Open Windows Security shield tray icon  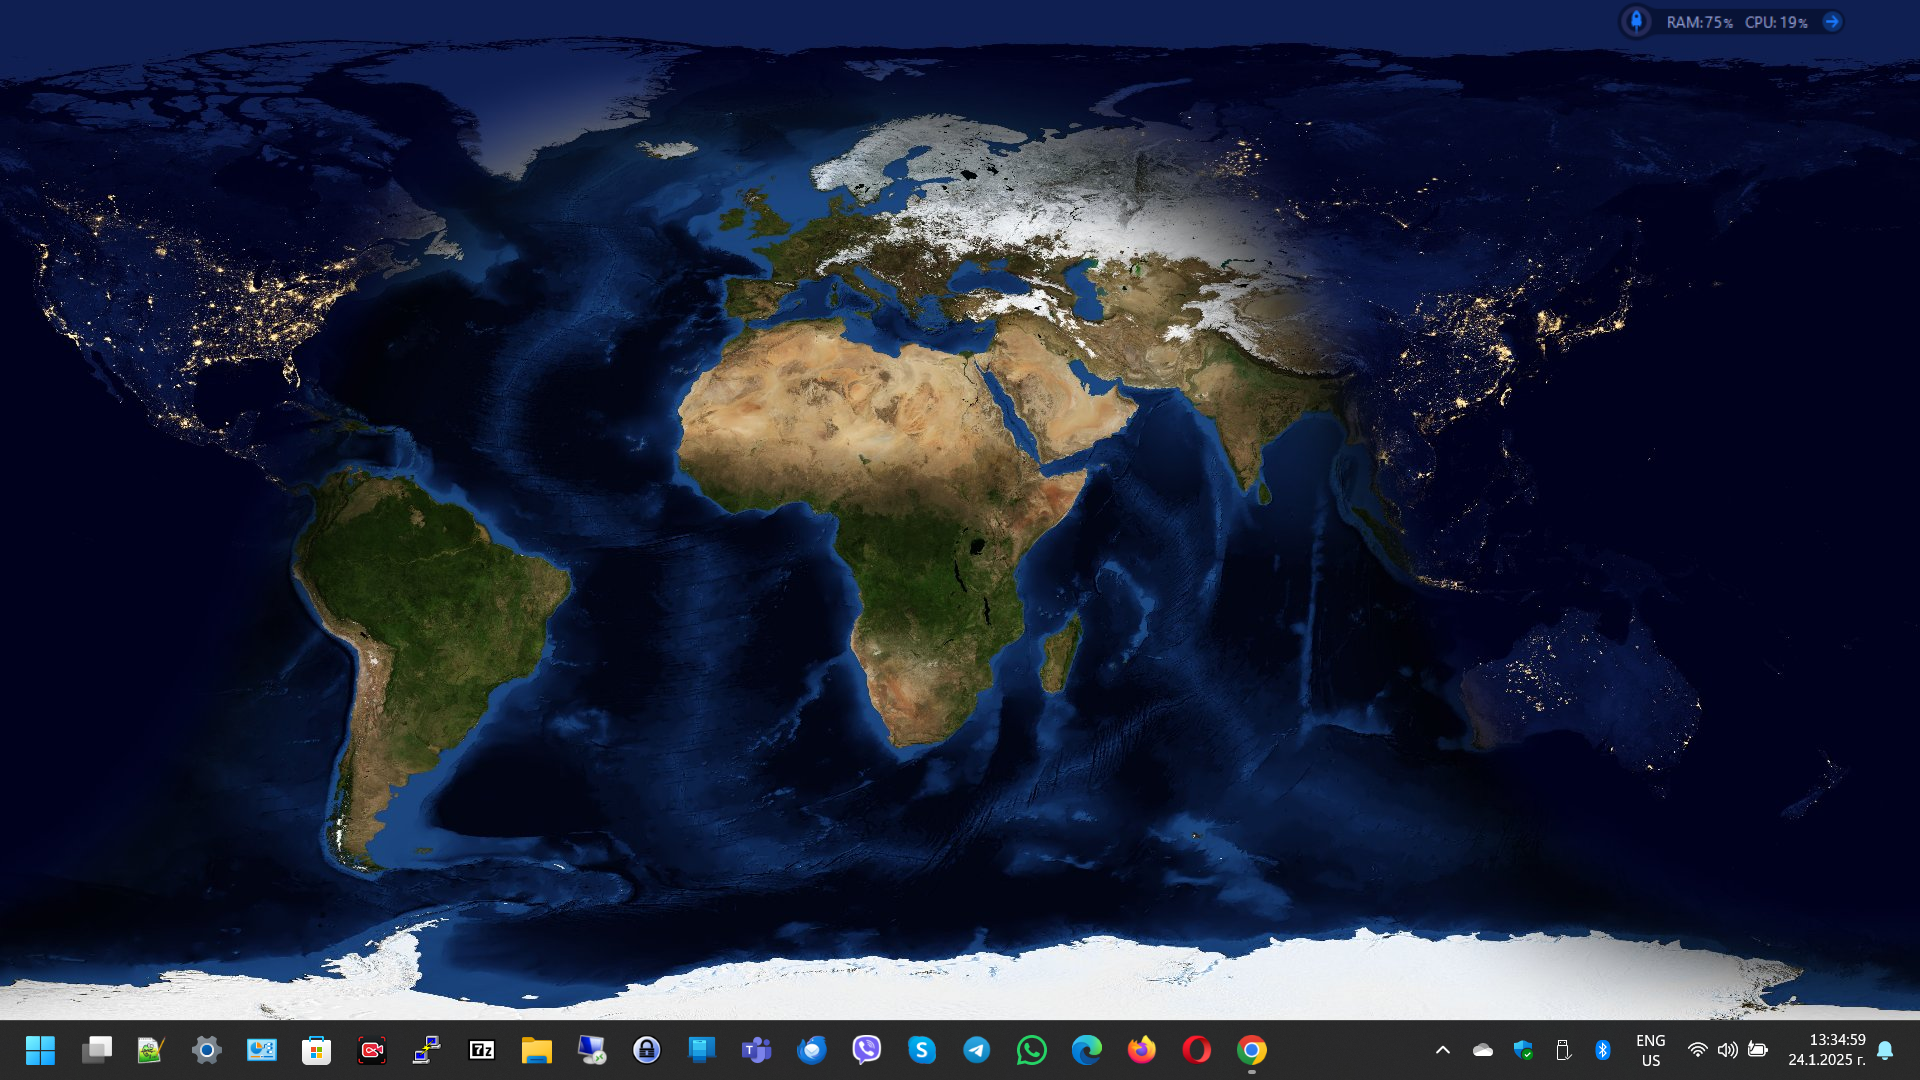point(1523,1050)
